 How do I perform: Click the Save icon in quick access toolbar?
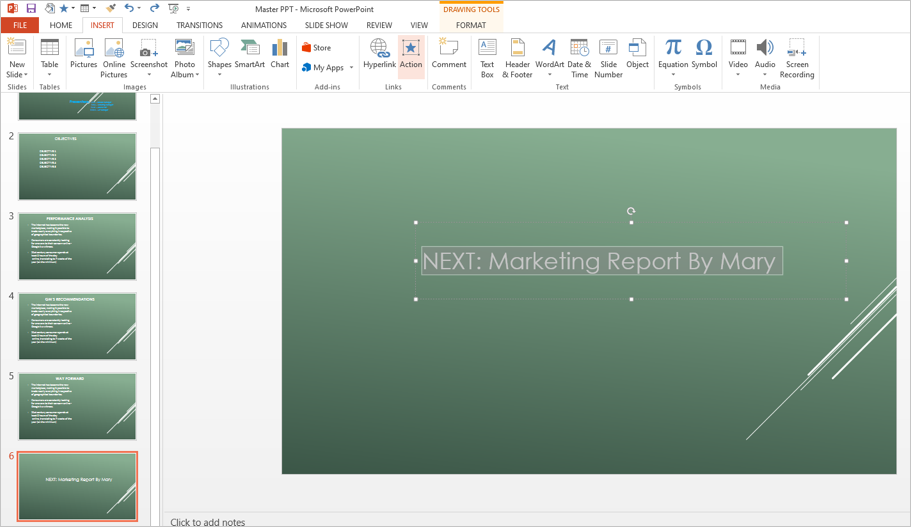tap(31, 8)
